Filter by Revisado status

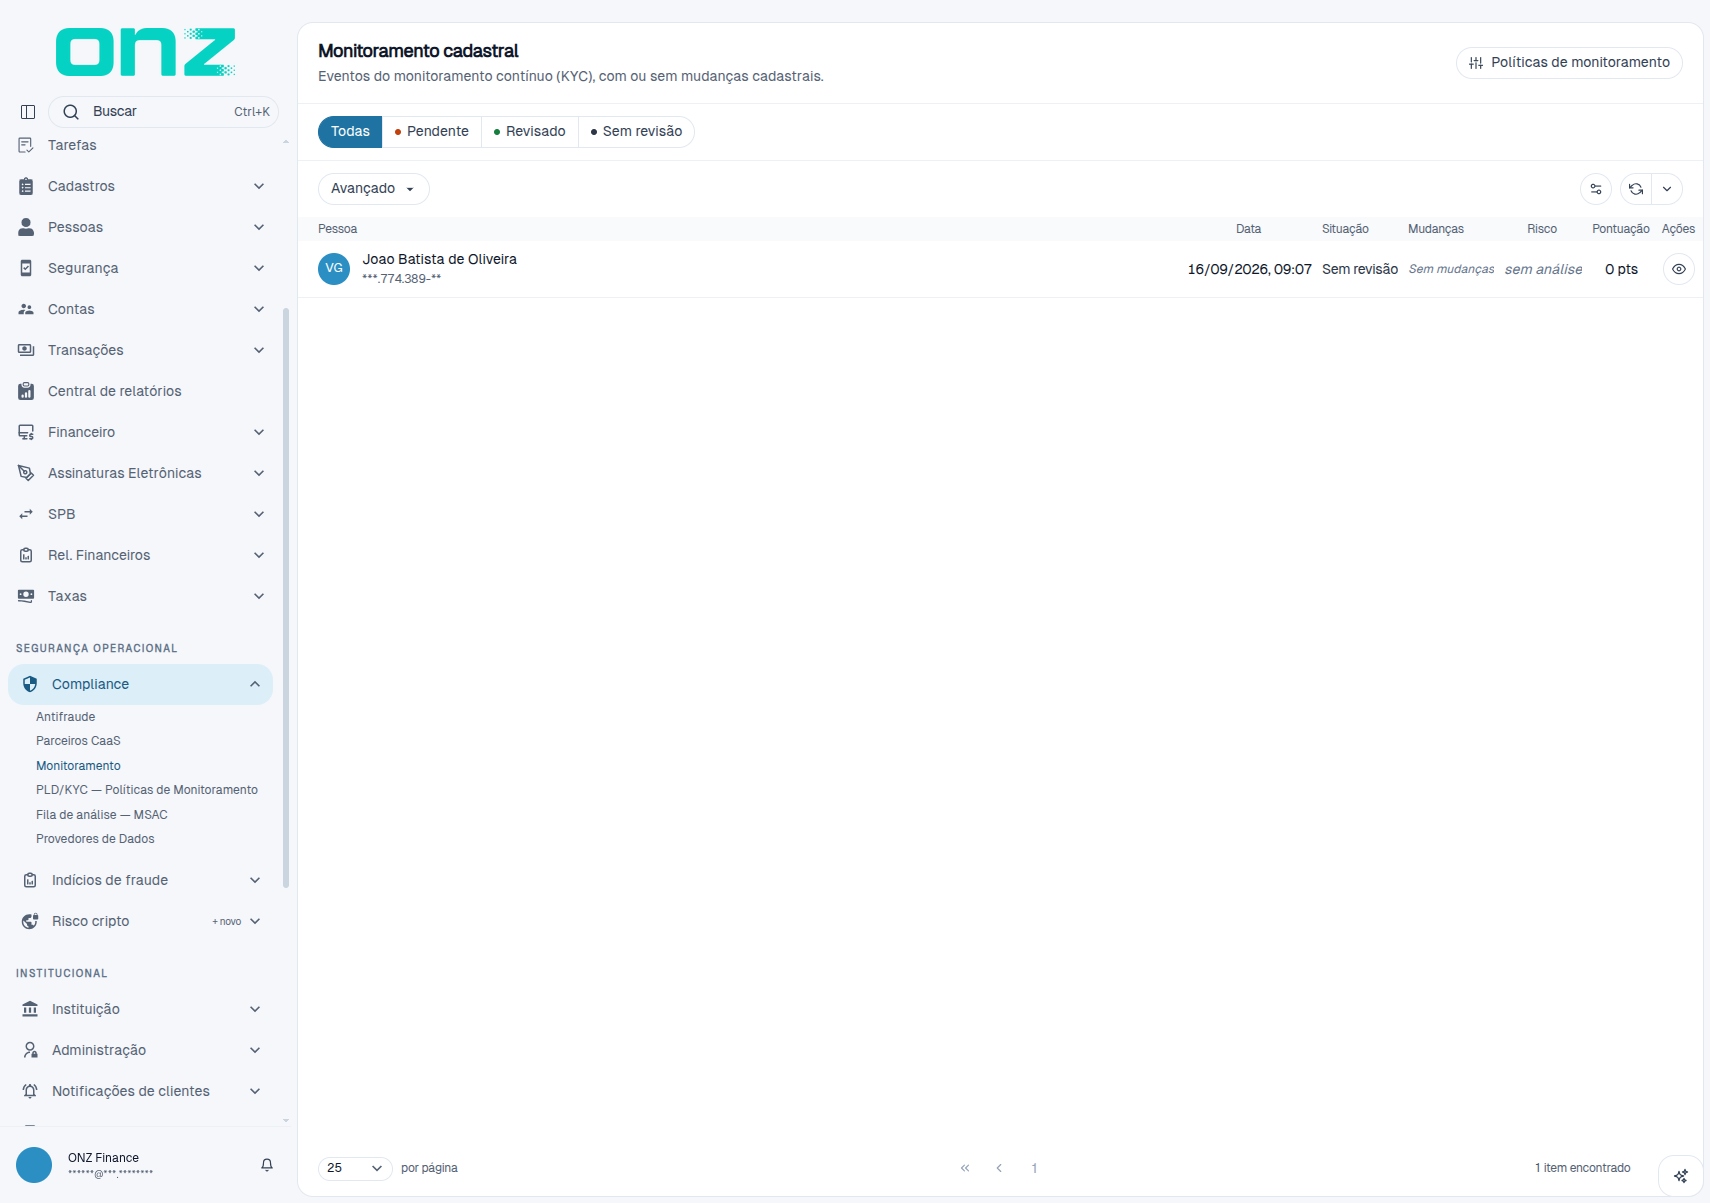pyautogui.click(x=530, y=131)
